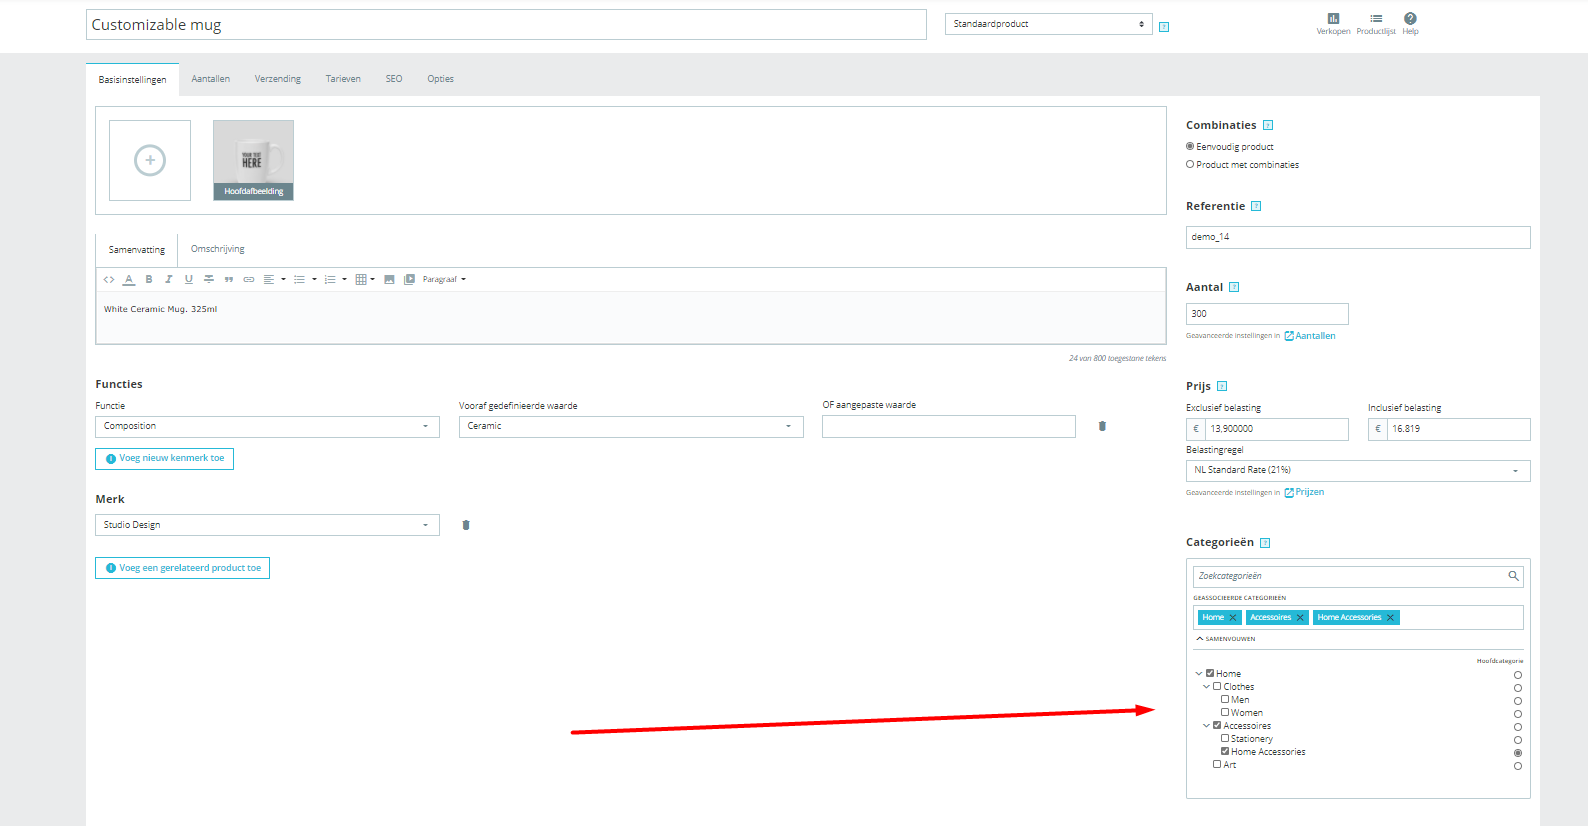Show help for Combinaties

(x=1268, y=125)
